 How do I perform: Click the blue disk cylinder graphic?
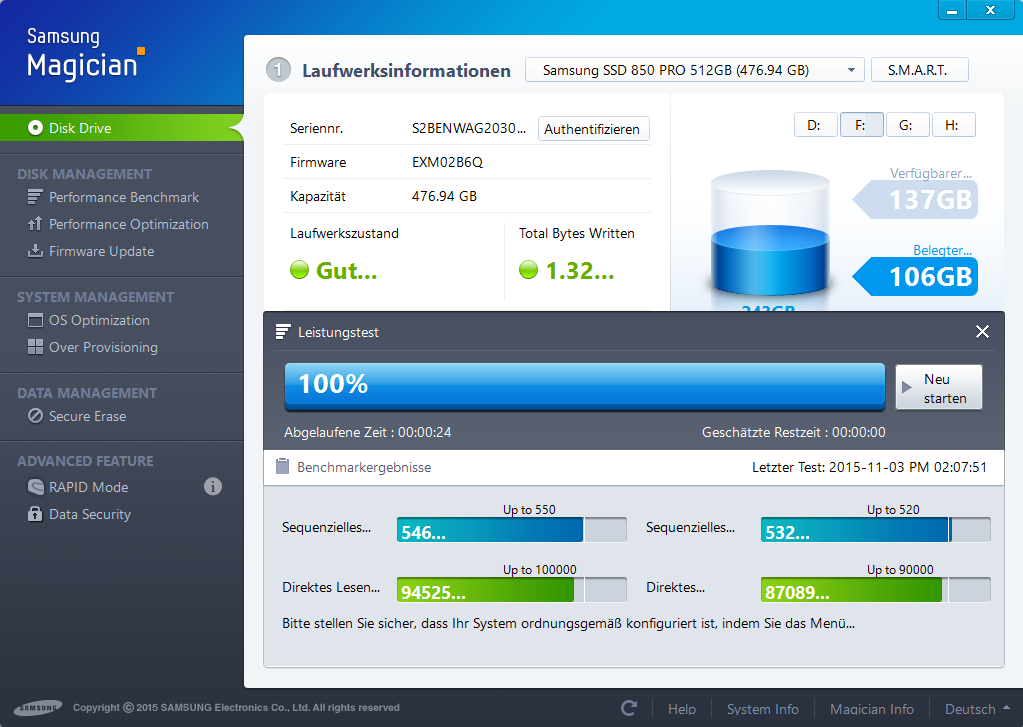[770, 235]
